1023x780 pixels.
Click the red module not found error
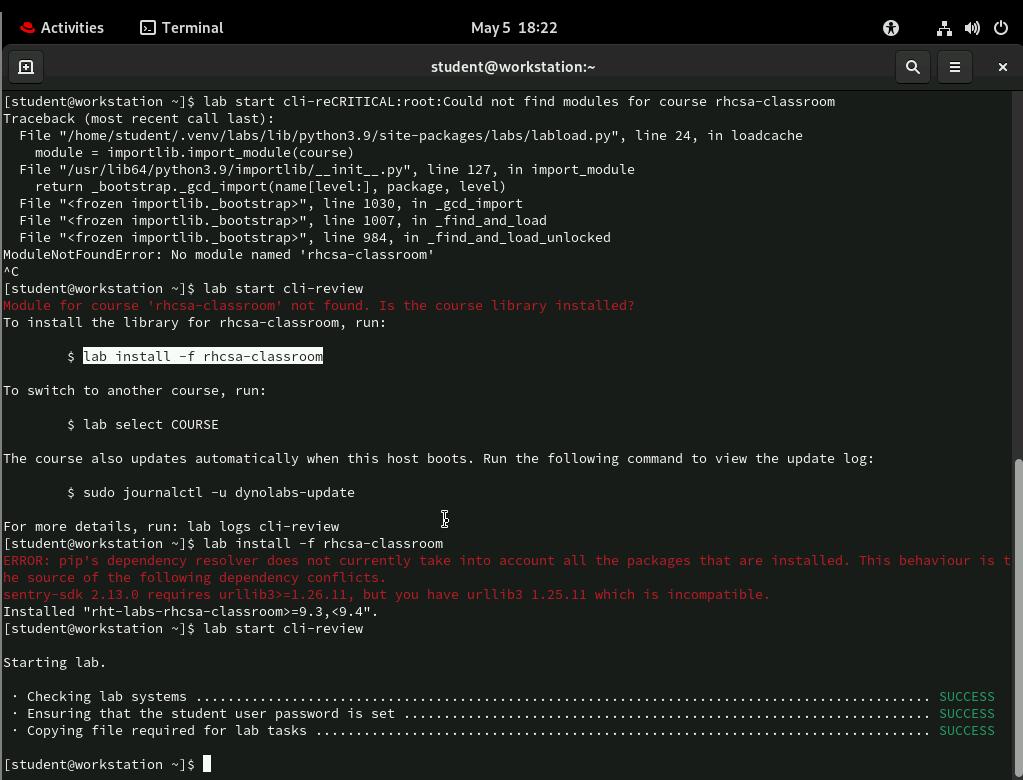[318, 306]
